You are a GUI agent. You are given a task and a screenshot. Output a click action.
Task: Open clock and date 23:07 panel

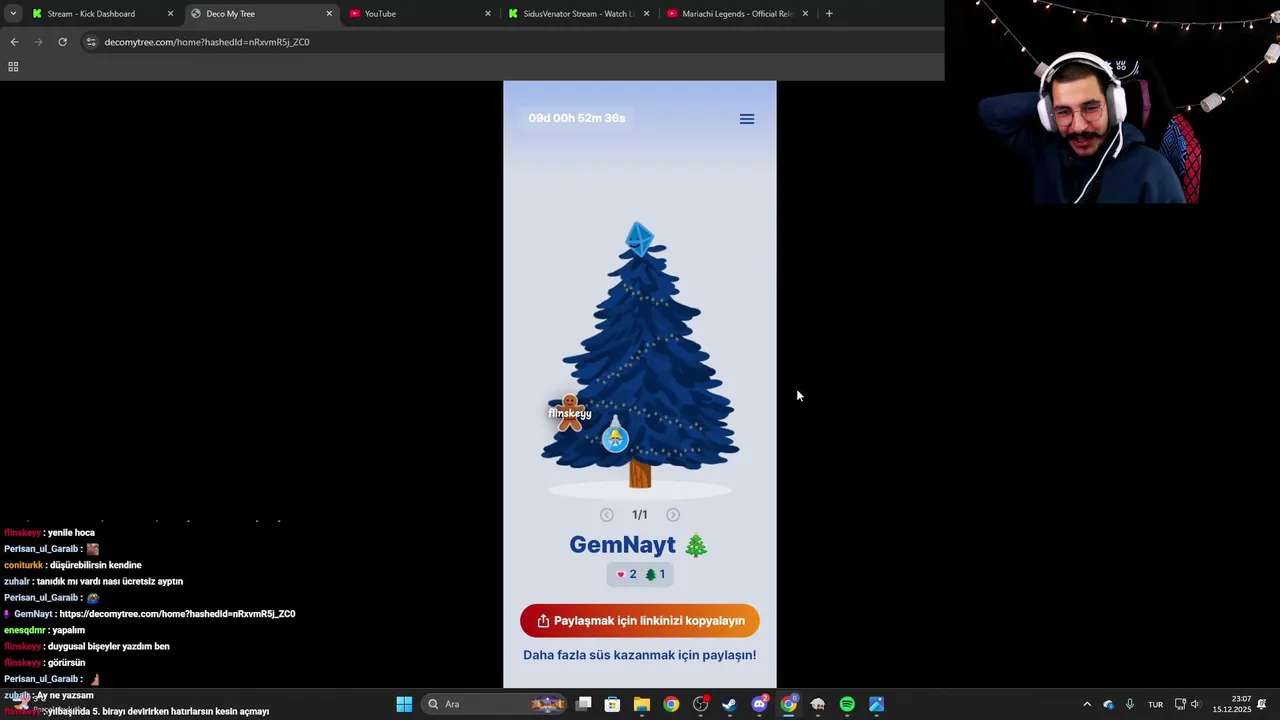pyautogui.click(x=1232, y=704)
